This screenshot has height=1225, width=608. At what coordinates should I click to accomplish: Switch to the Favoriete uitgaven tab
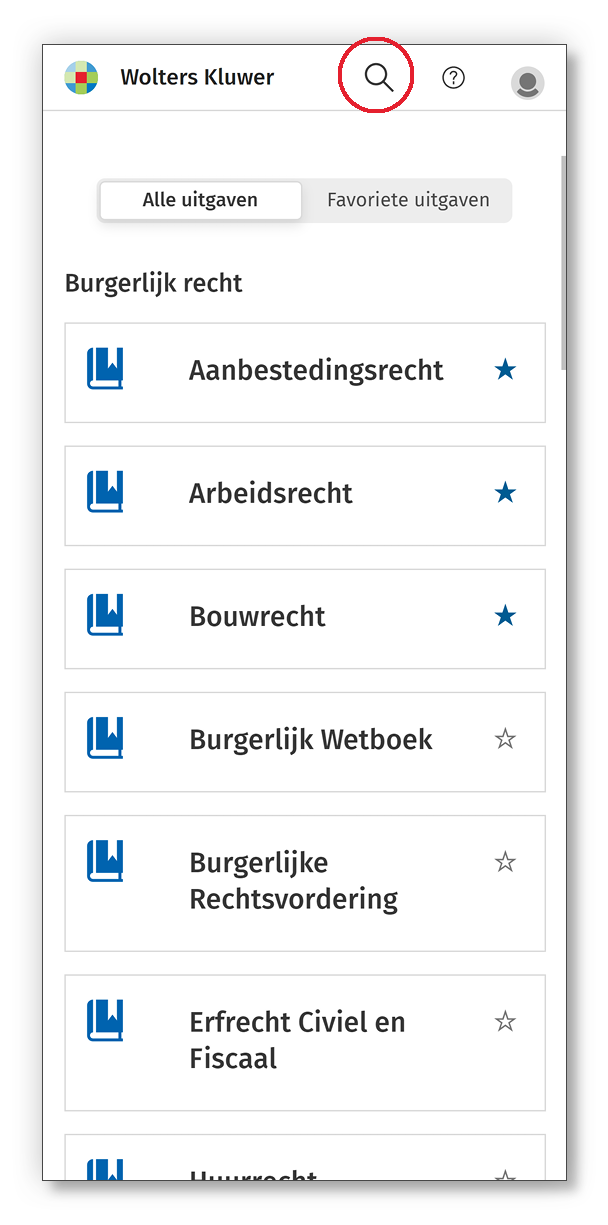coord(408,200)
